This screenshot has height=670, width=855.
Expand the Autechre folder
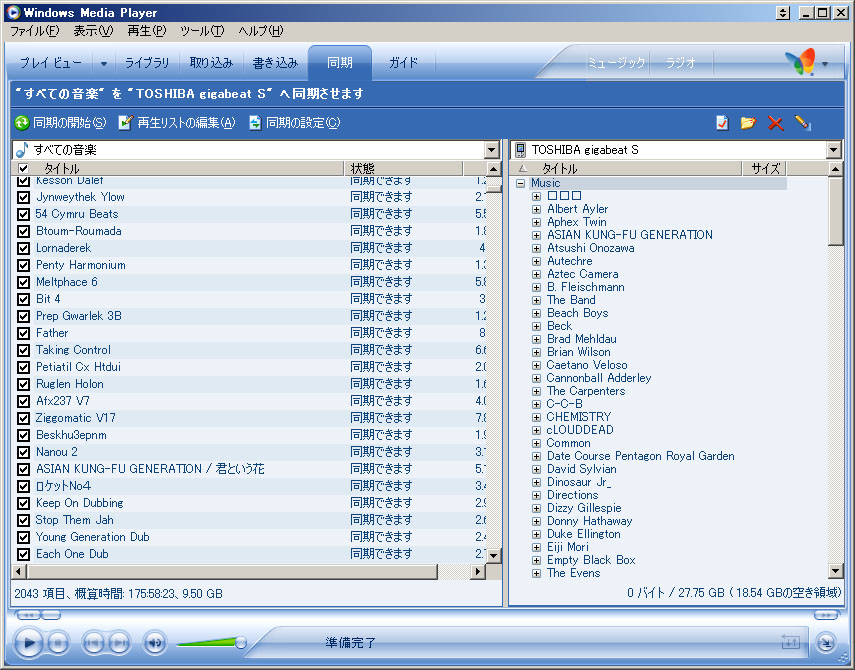(537, 261)
